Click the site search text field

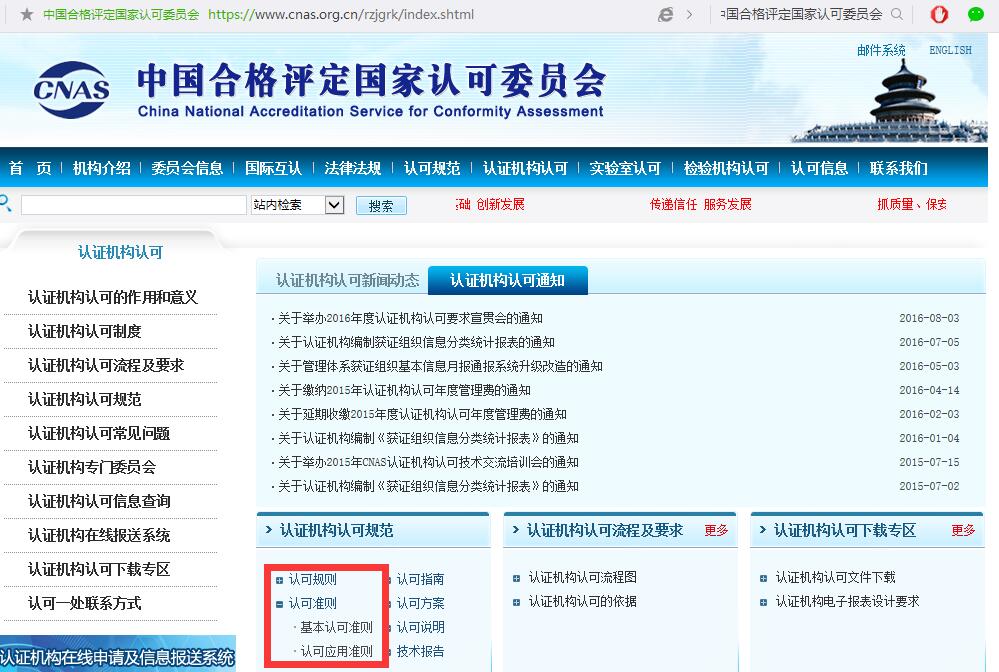coord(134,204)
